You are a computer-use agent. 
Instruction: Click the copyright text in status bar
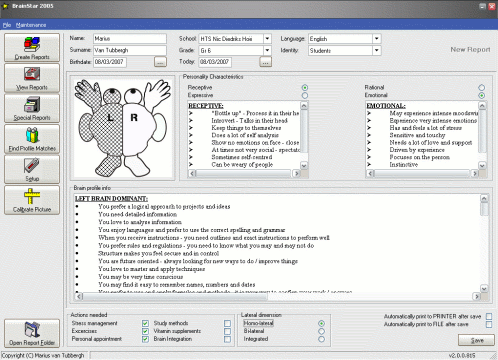pyautogui.click(x=43, y=356)
